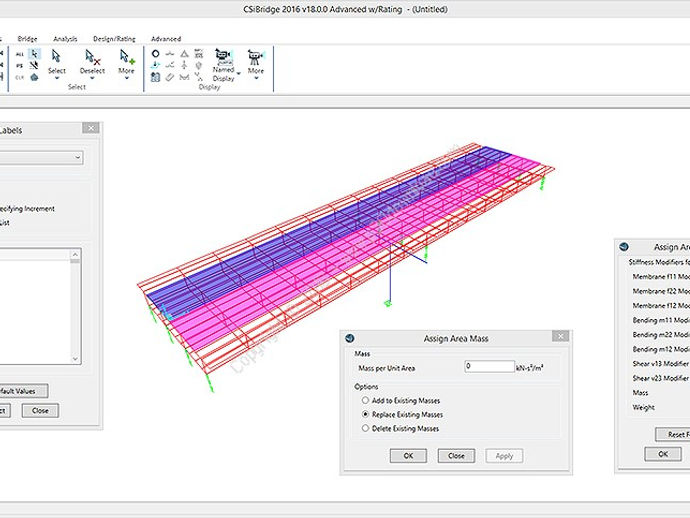Click the Default Values button
Image resolution: width=690 pixels, height=518 pixels.
point(24,391)
